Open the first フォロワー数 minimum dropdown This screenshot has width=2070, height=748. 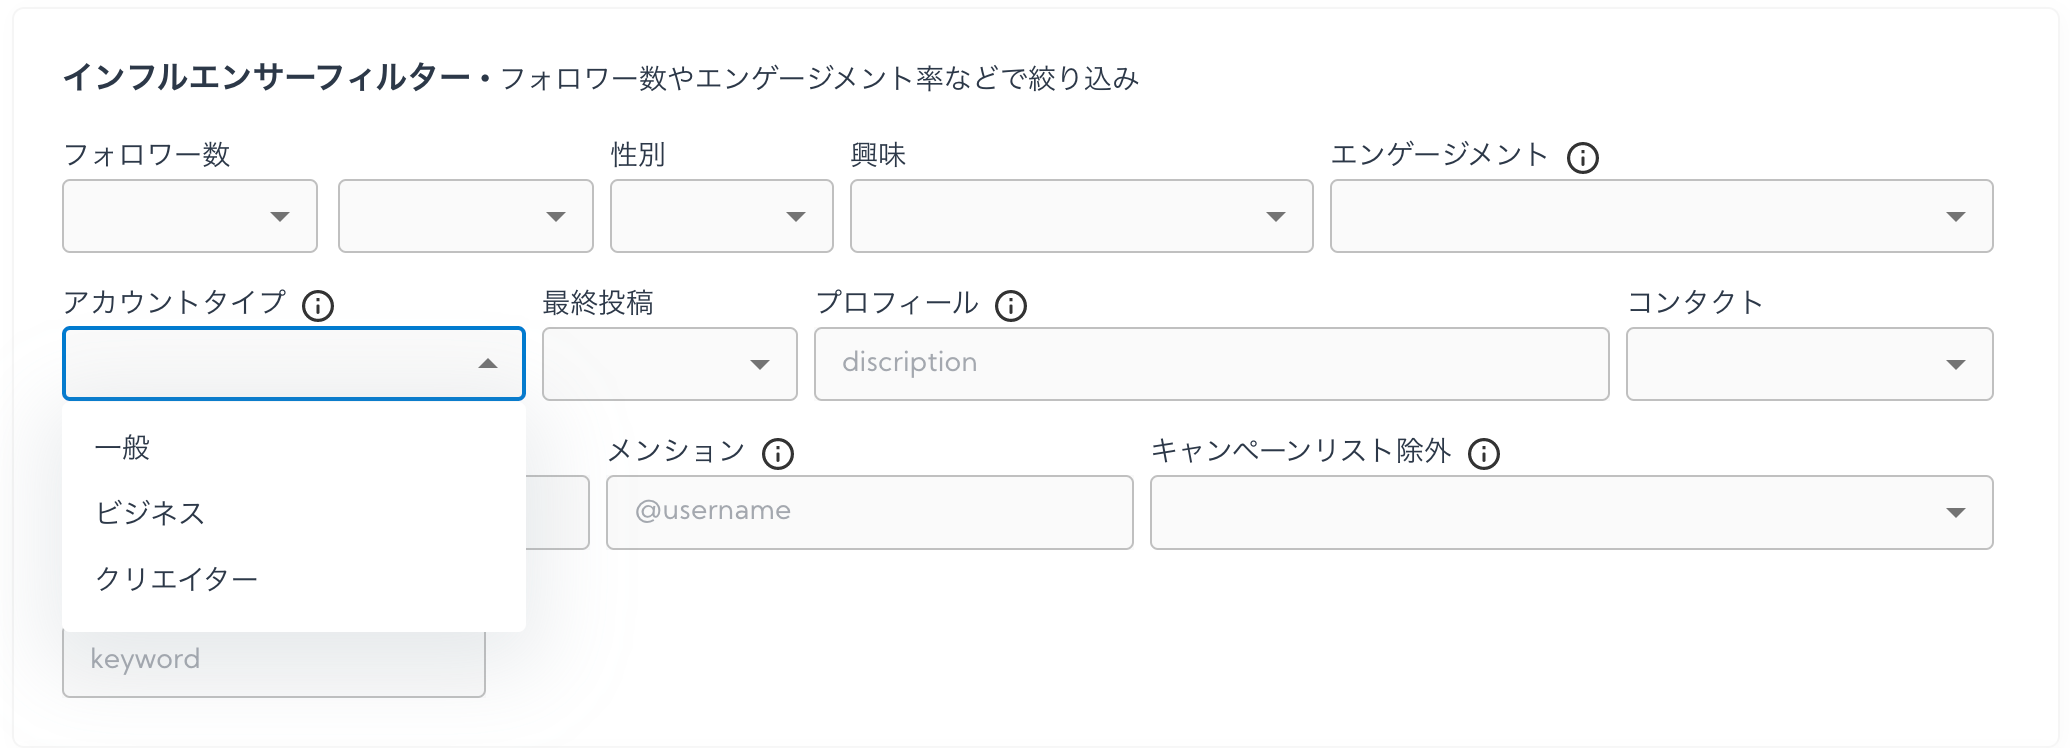coord(190,216)
